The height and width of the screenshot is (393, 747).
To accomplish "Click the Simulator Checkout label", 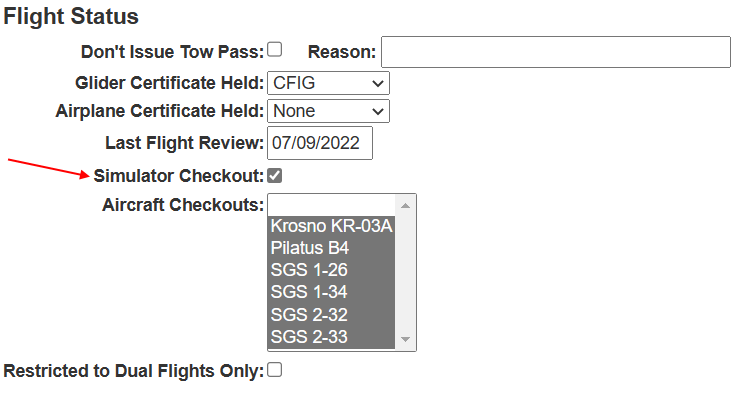I will (x=179, y=176).
